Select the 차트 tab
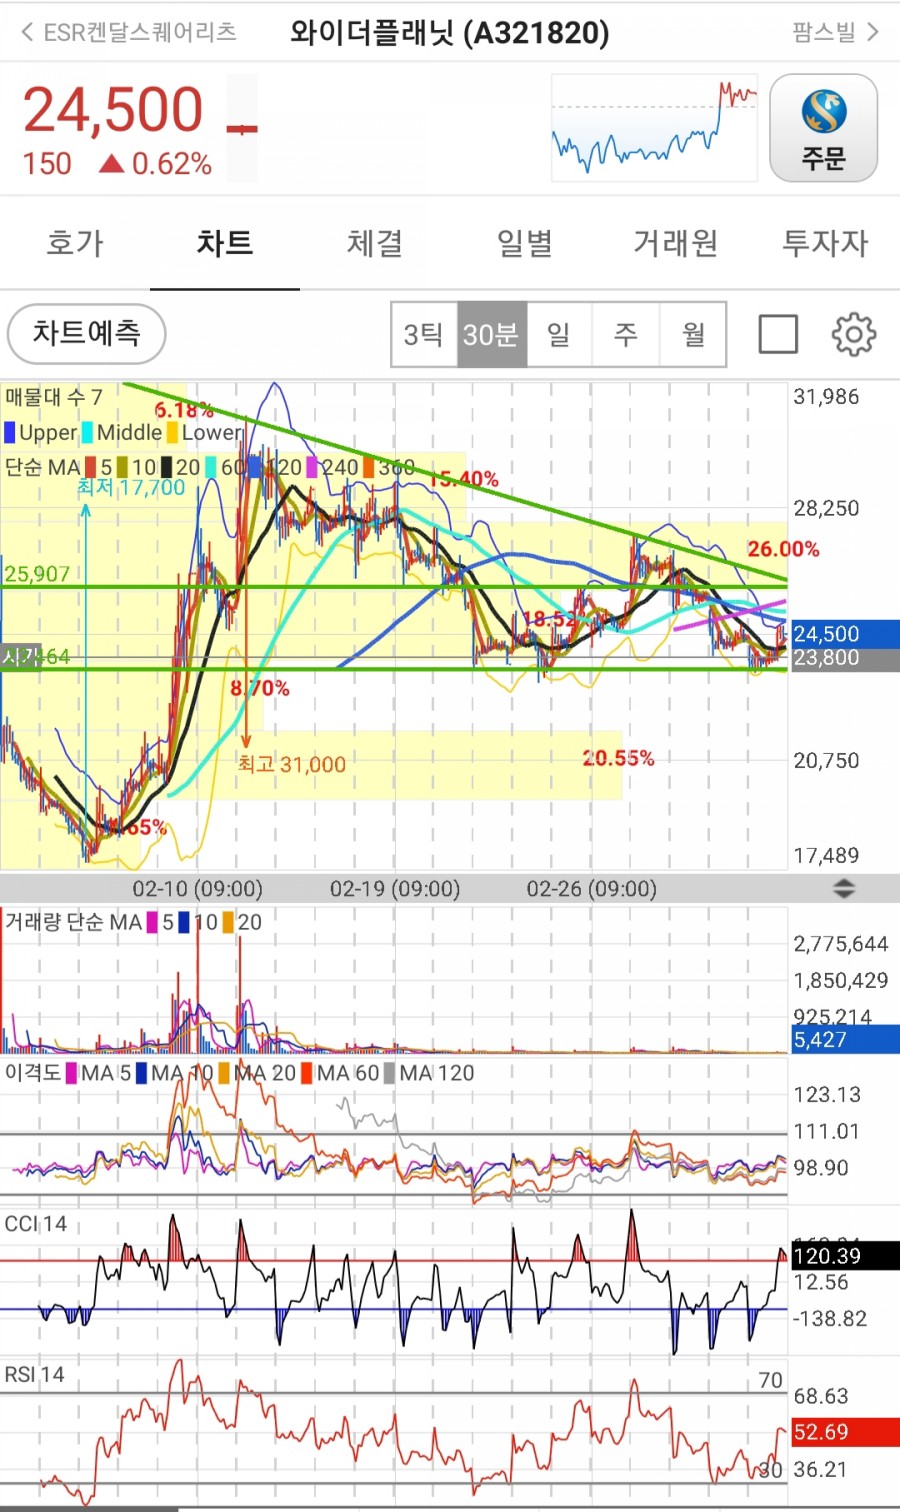 225,243
